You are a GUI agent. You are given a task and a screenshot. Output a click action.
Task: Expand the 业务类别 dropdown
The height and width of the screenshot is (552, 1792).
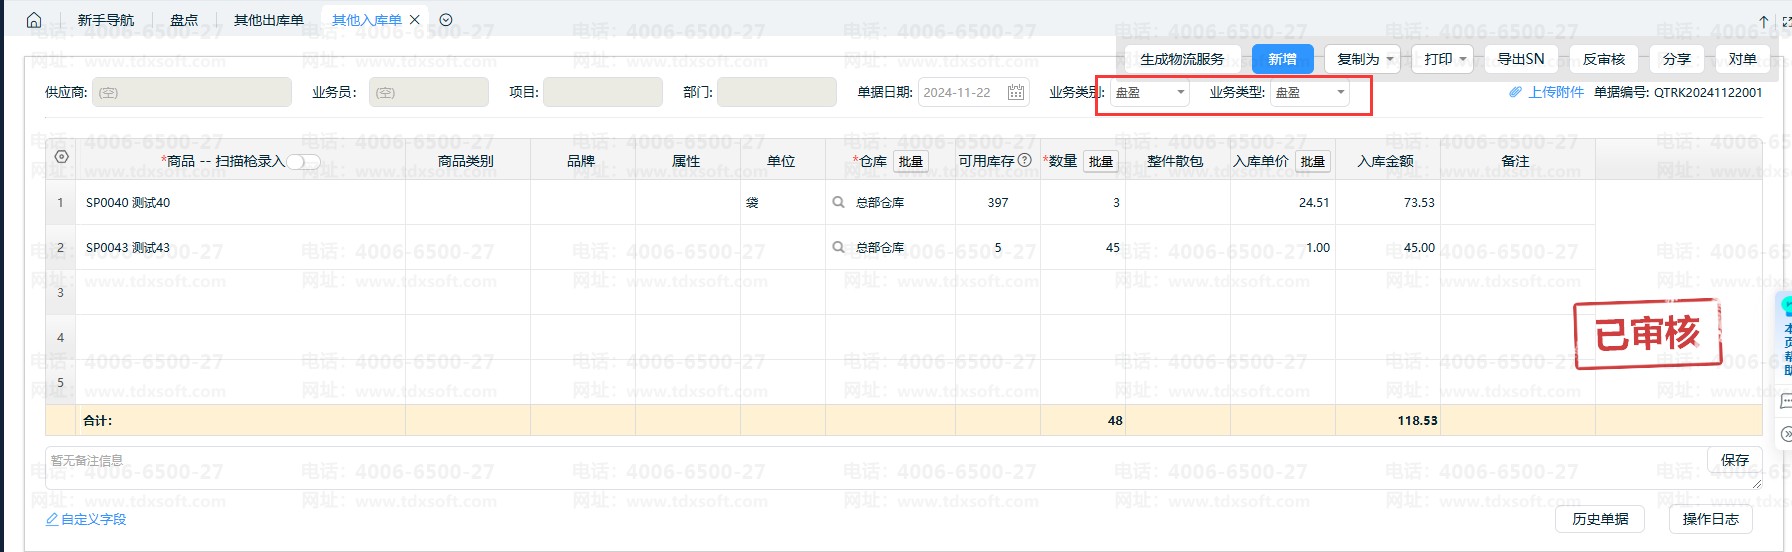click(1150, 93)
